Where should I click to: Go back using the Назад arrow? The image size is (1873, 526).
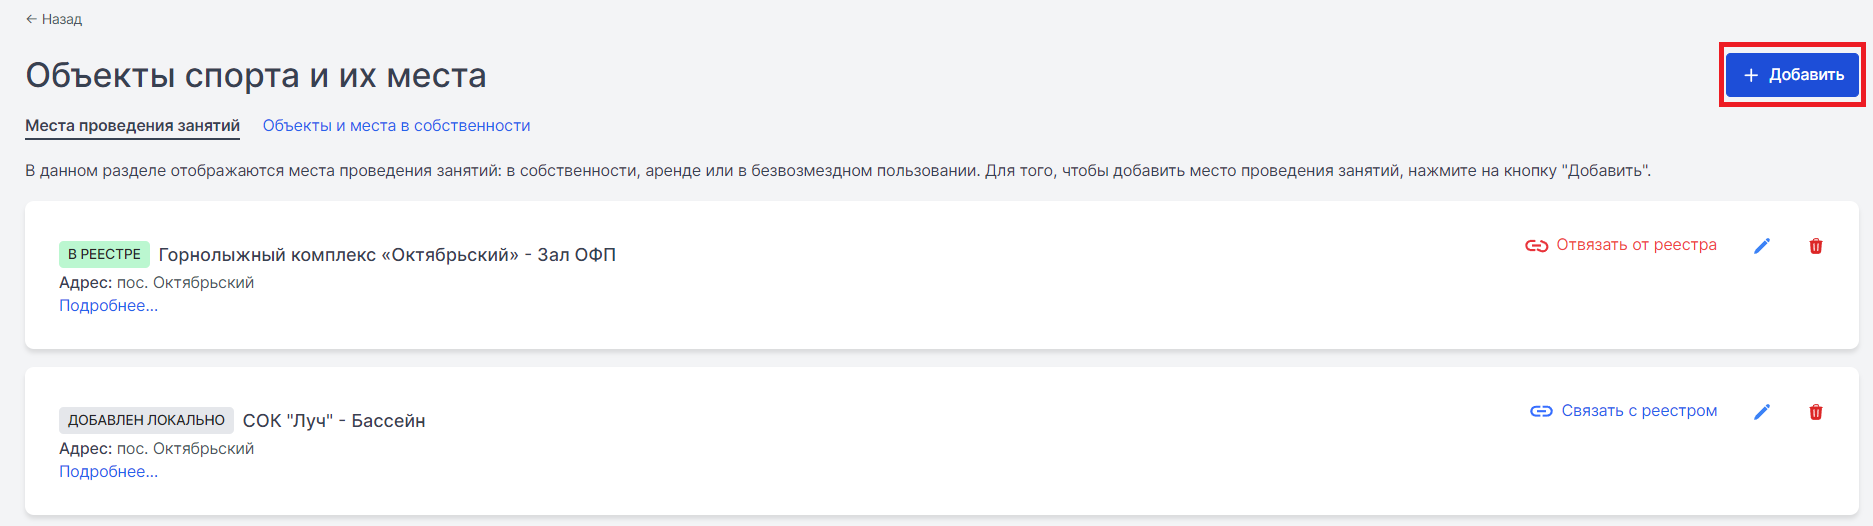tap(54, 19)
